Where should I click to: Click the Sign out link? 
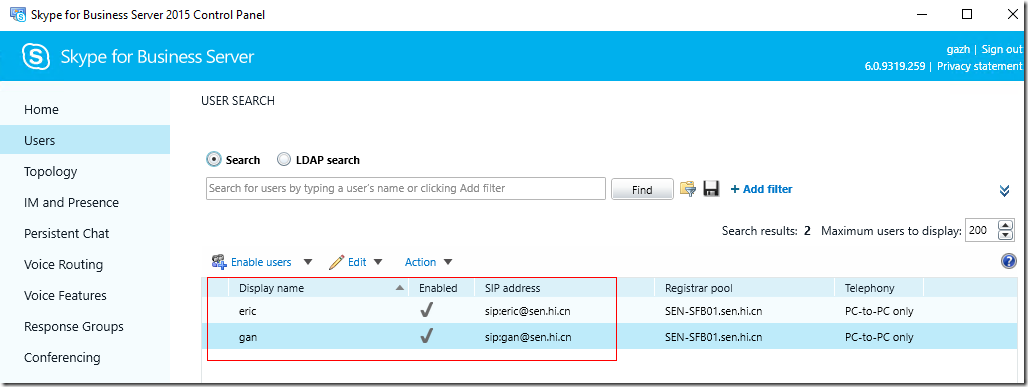tap(1002, 49)
